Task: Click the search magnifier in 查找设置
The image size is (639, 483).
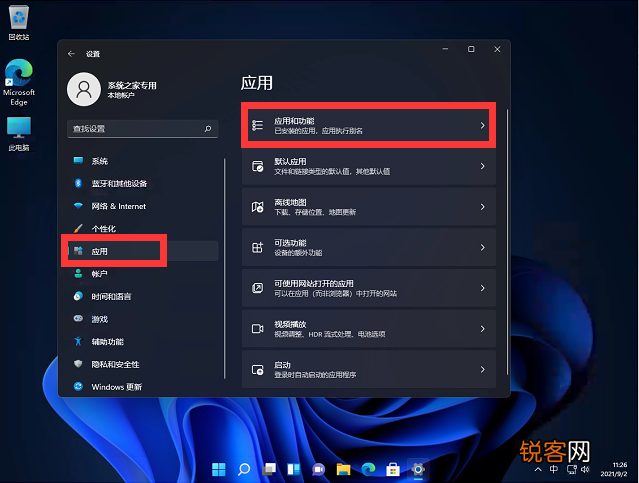Action: [x=208, y=129]
